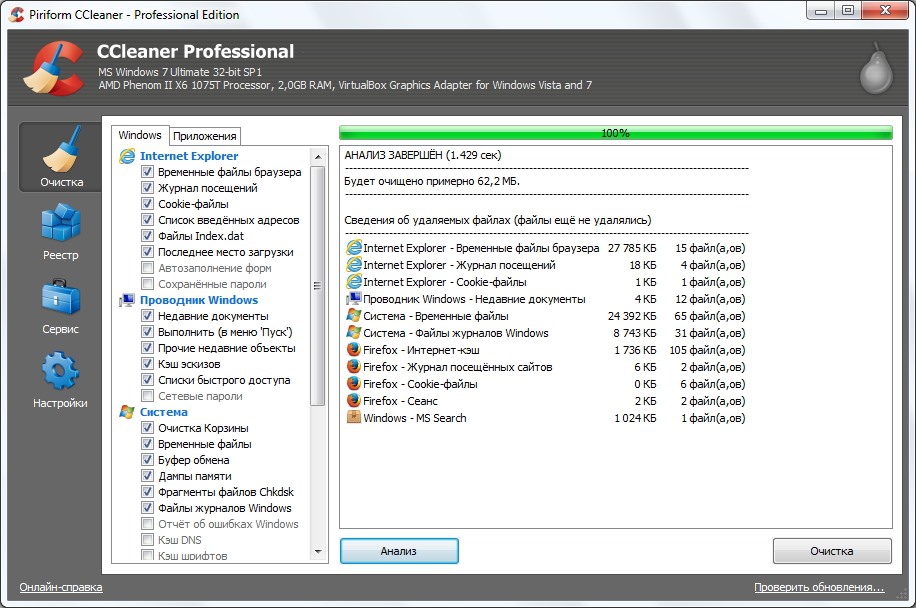Click the IE icon beside Временные файлы браузера result
This screenshot has width=916, height=608.
point(353,248)
